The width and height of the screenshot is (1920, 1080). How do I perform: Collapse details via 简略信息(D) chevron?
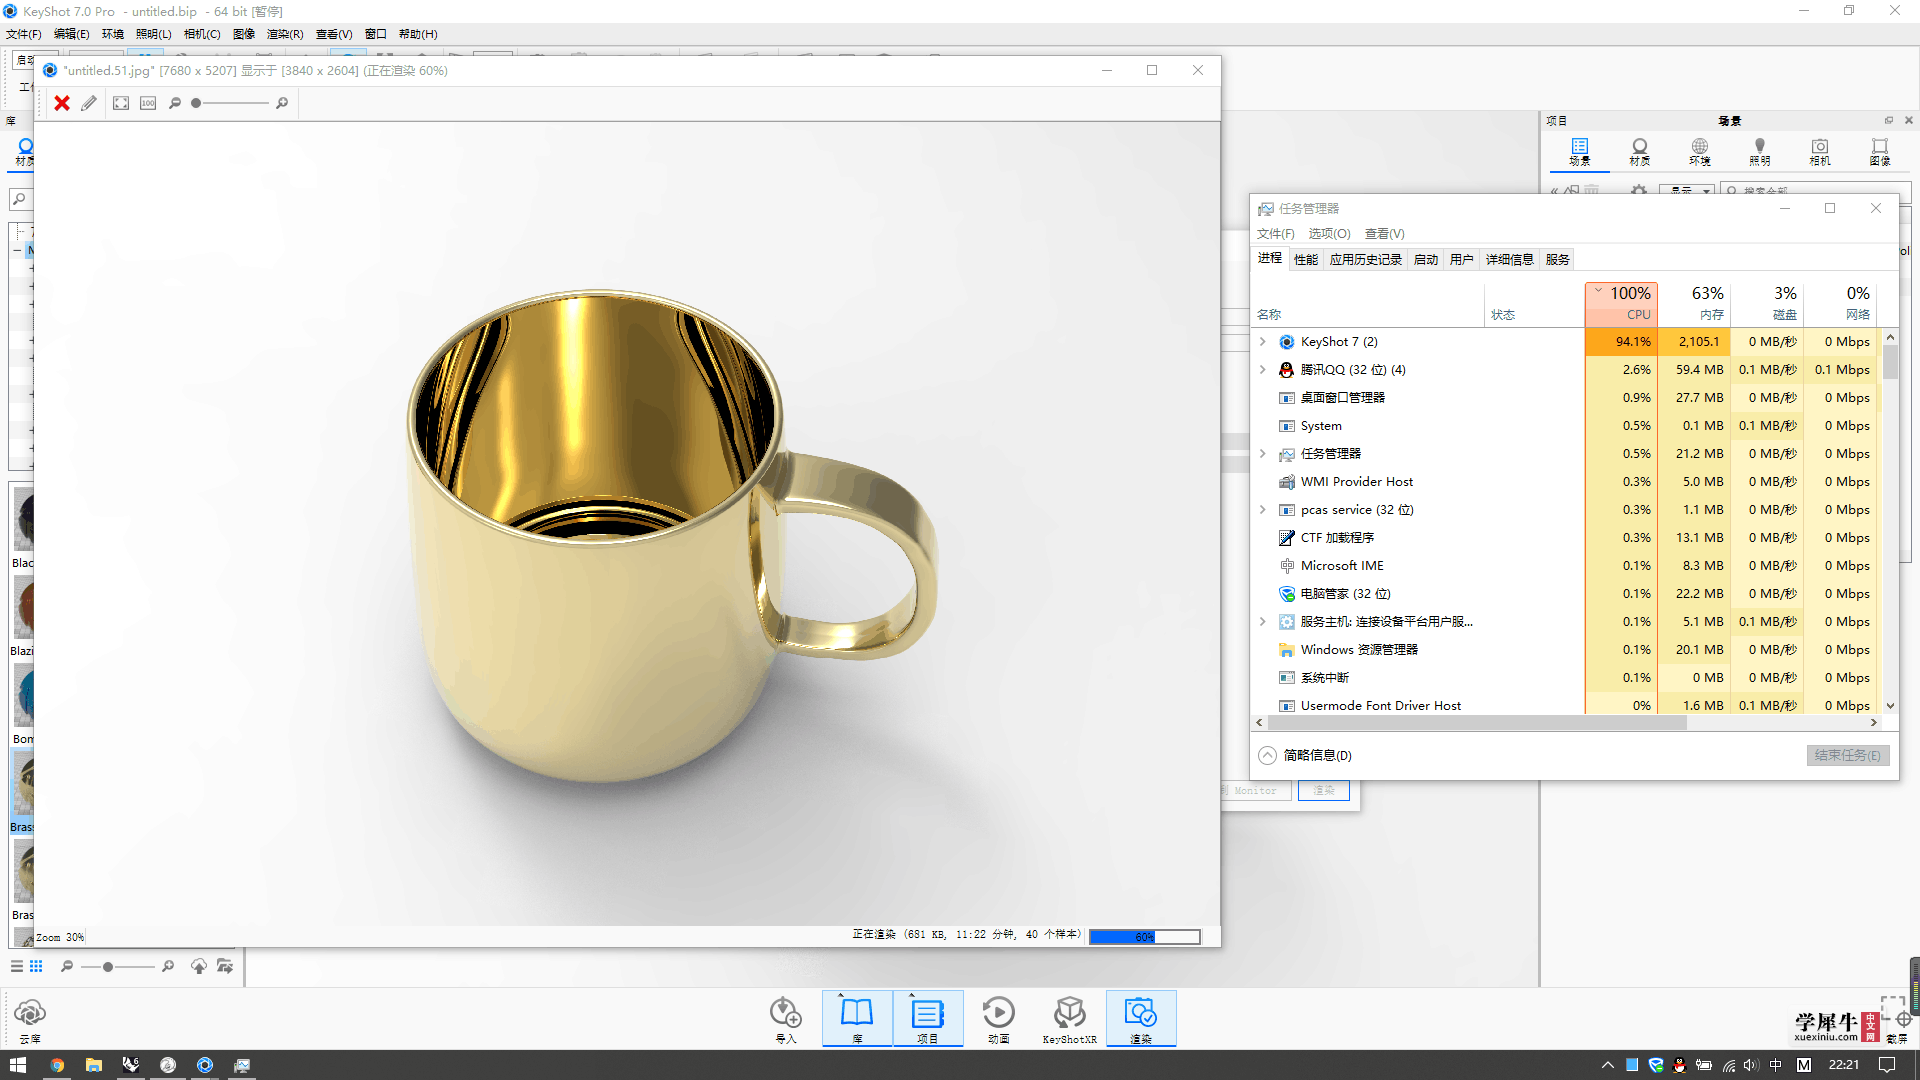tap(1267, 755)
